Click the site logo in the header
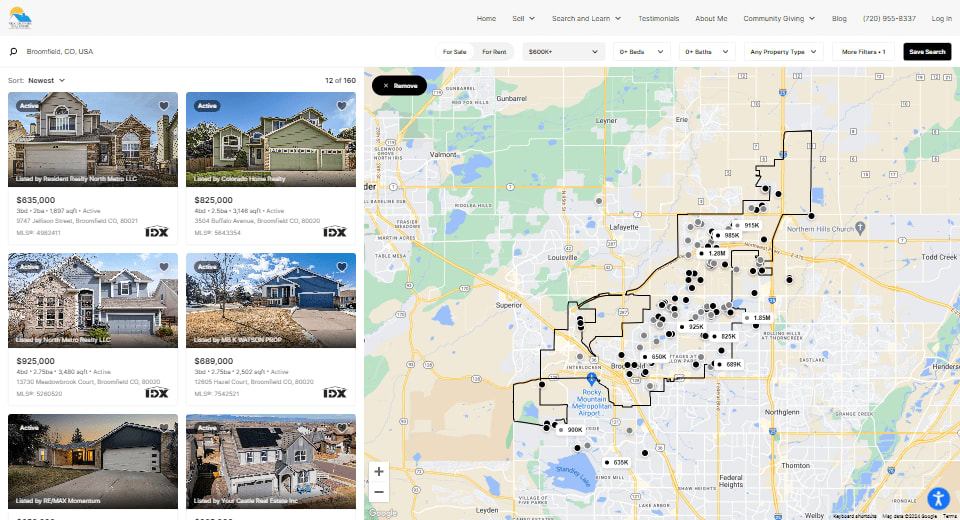This screenshot has height=520, width=960. 20,18
